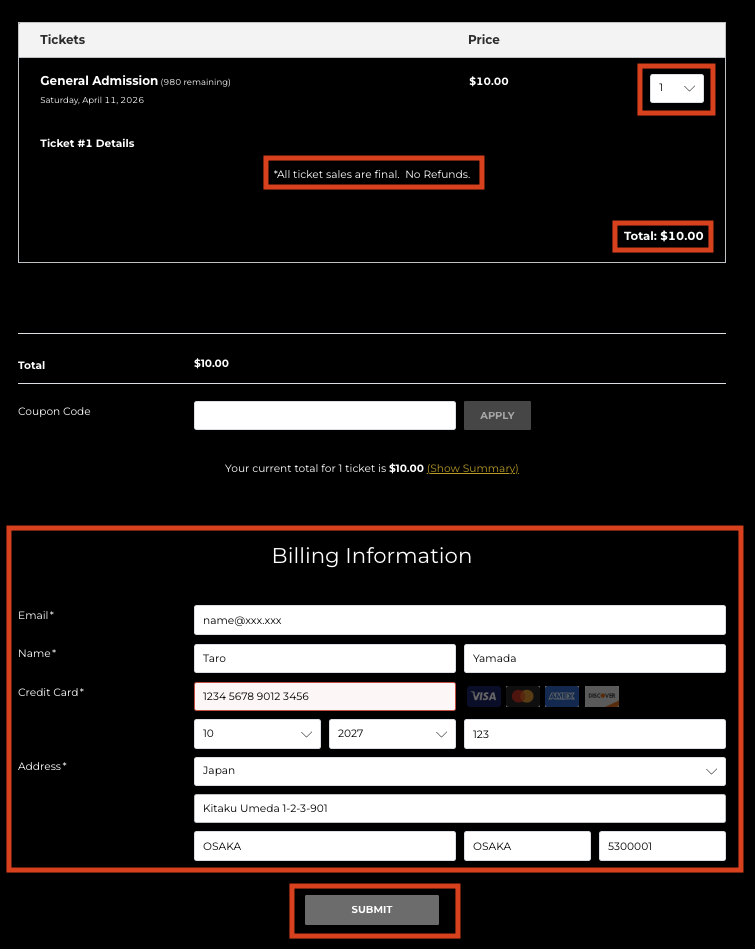Select the country dropdown showing Japan
Screen dimensions: 755x949
(x=459, y=772)
